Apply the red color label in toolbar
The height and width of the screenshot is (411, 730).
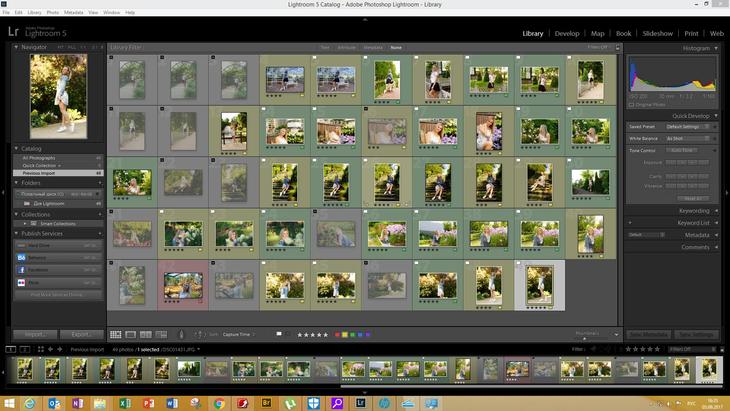(x=337, y=334)
